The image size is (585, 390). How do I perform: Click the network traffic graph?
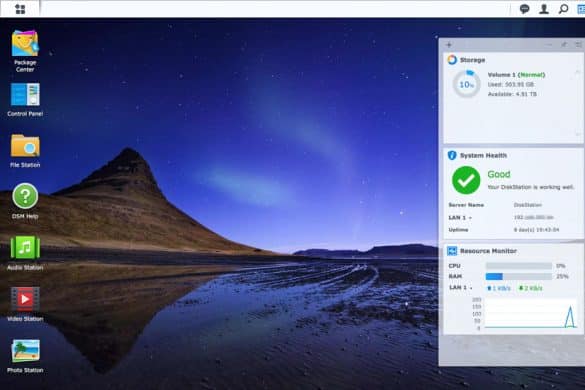[530, 313]
